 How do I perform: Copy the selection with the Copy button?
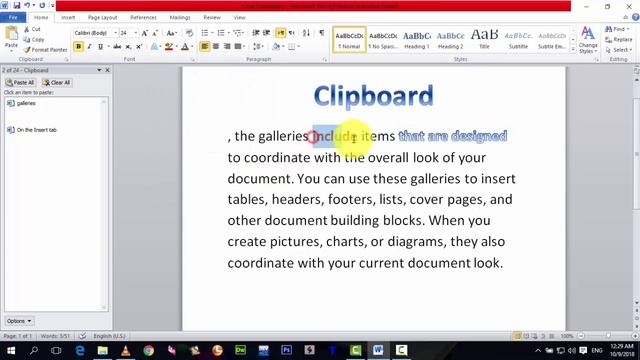pyautogui.click(x=34, y=40)
